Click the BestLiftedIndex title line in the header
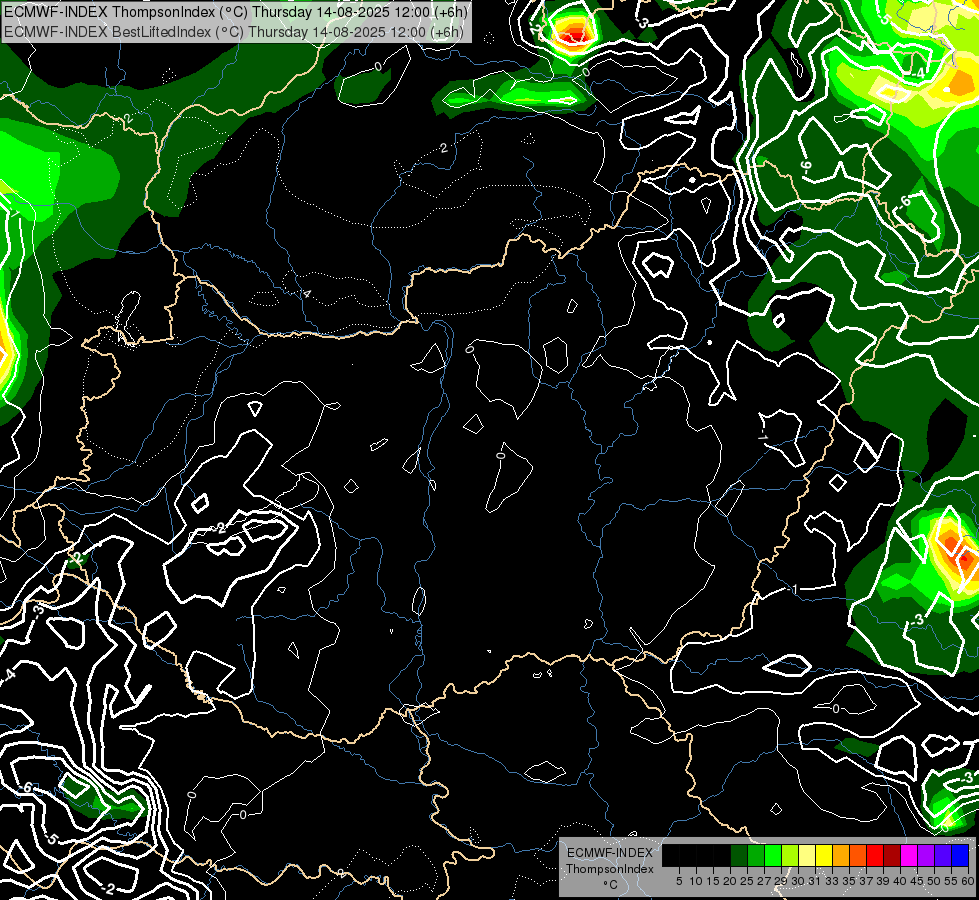The height and width of the screenshot is (900, 979). [x=234, y=32]
